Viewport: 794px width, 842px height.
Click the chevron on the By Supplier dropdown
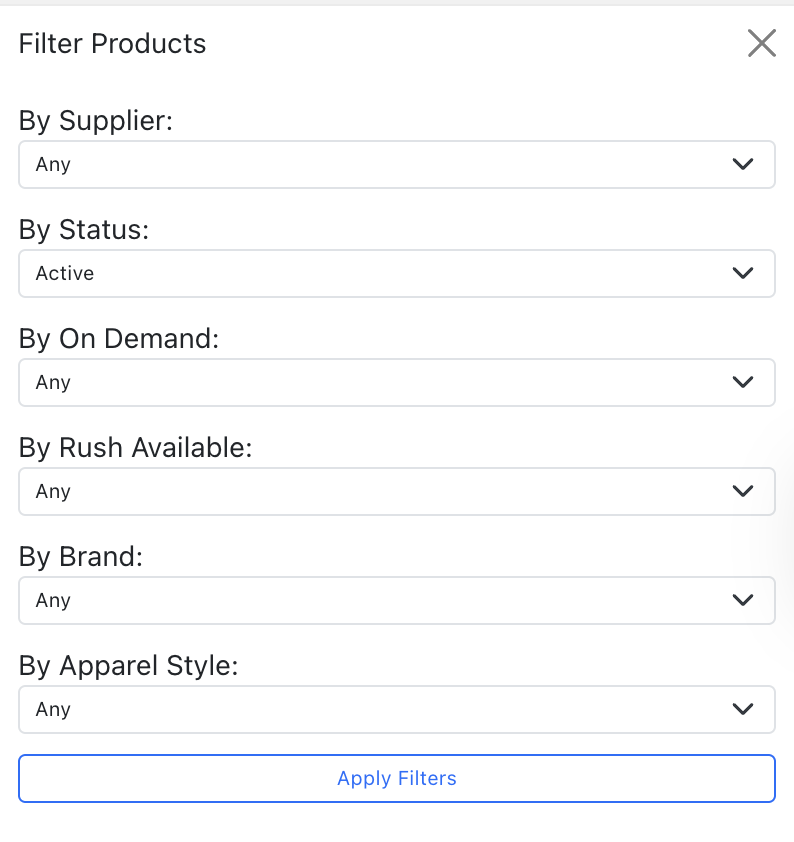[743, 164]
